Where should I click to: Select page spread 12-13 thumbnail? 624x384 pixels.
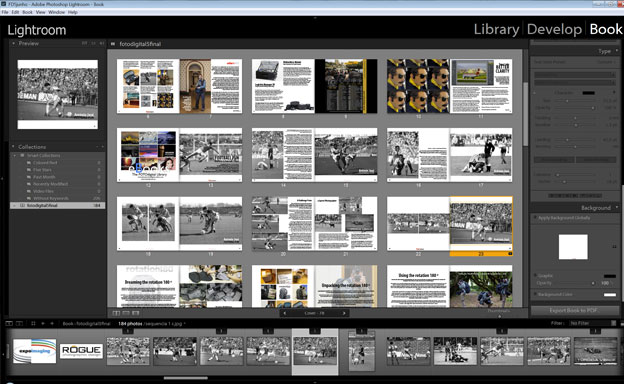(x=179, y=155)
